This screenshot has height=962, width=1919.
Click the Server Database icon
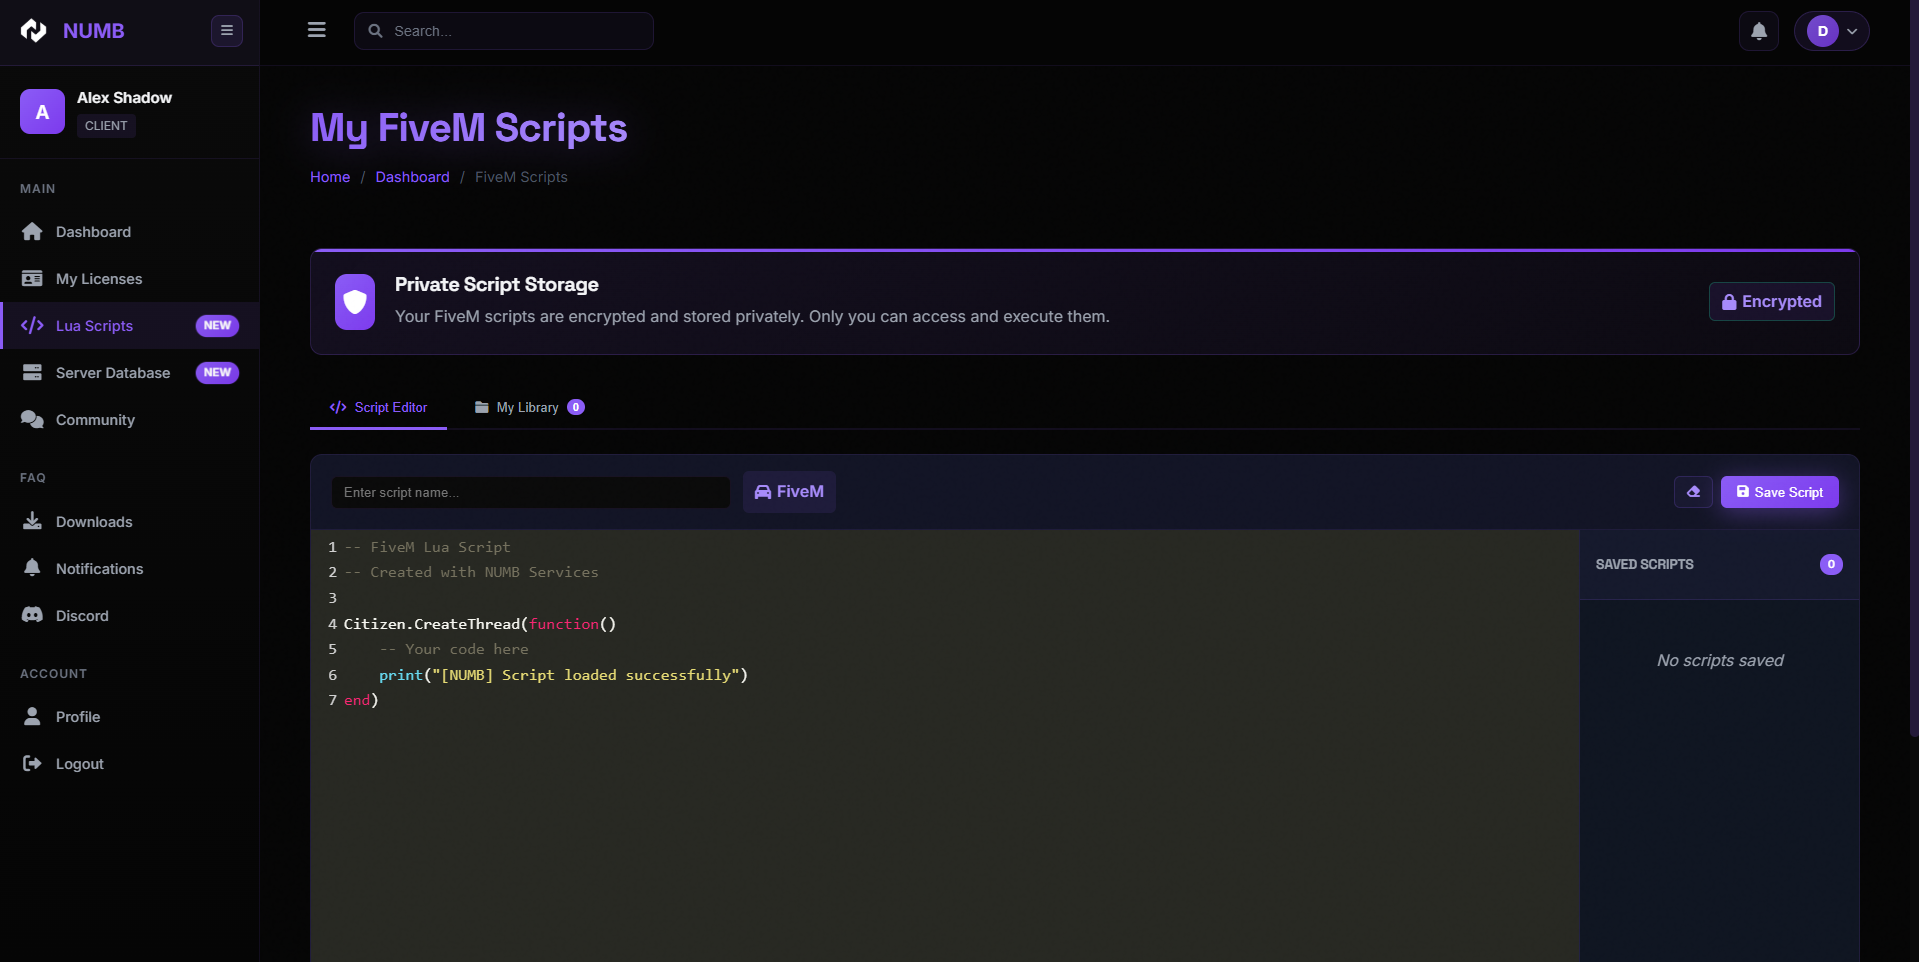tap(32, 373)
